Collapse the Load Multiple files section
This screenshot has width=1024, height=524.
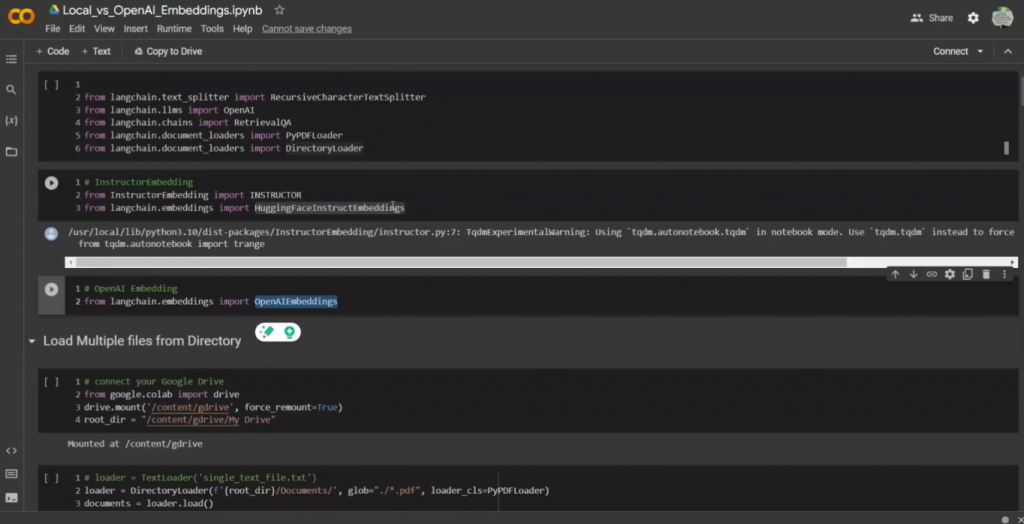[31, 341]
